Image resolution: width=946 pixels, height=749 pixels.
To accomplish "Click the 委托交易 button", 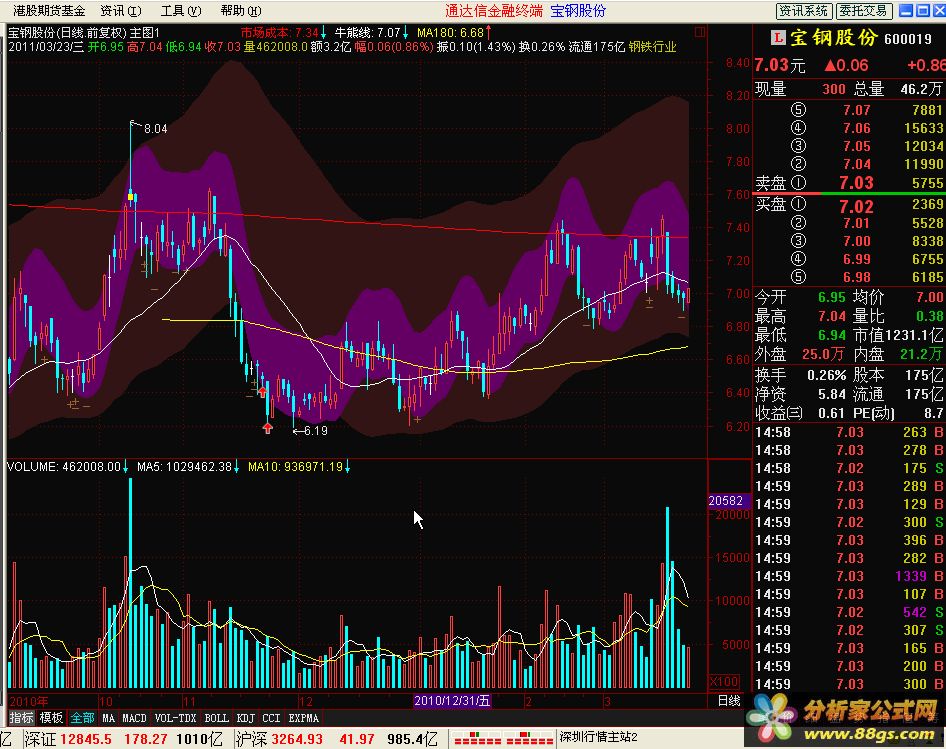I will (863, 11).
